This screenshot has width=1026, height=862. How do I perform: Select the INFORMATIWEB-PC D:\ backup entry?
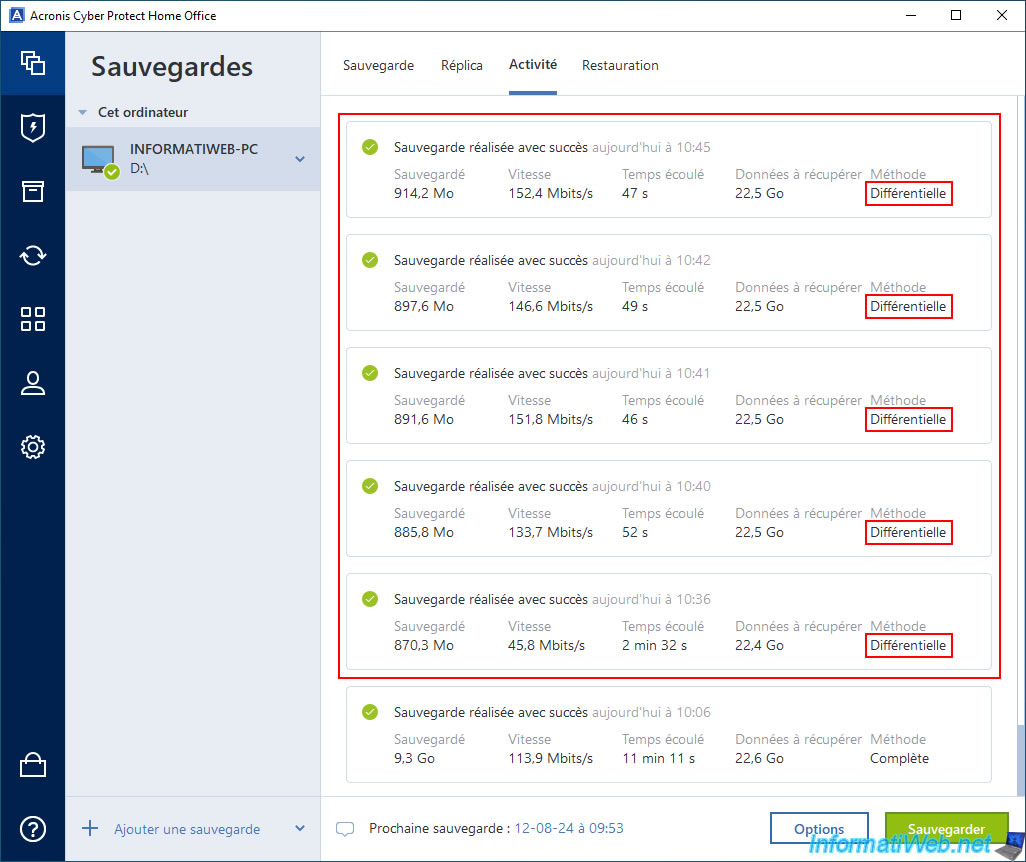click(192, 159)
